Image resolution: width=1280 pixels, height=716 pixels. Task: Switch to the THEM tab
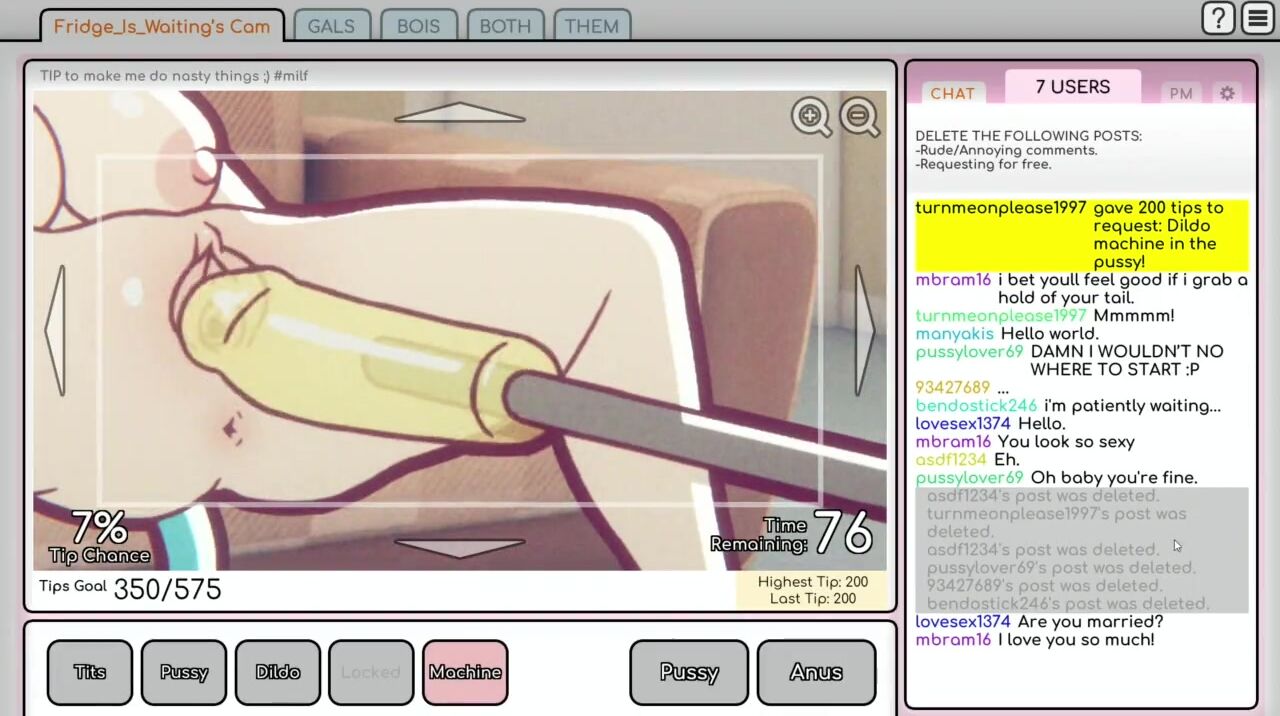[591, 26]
